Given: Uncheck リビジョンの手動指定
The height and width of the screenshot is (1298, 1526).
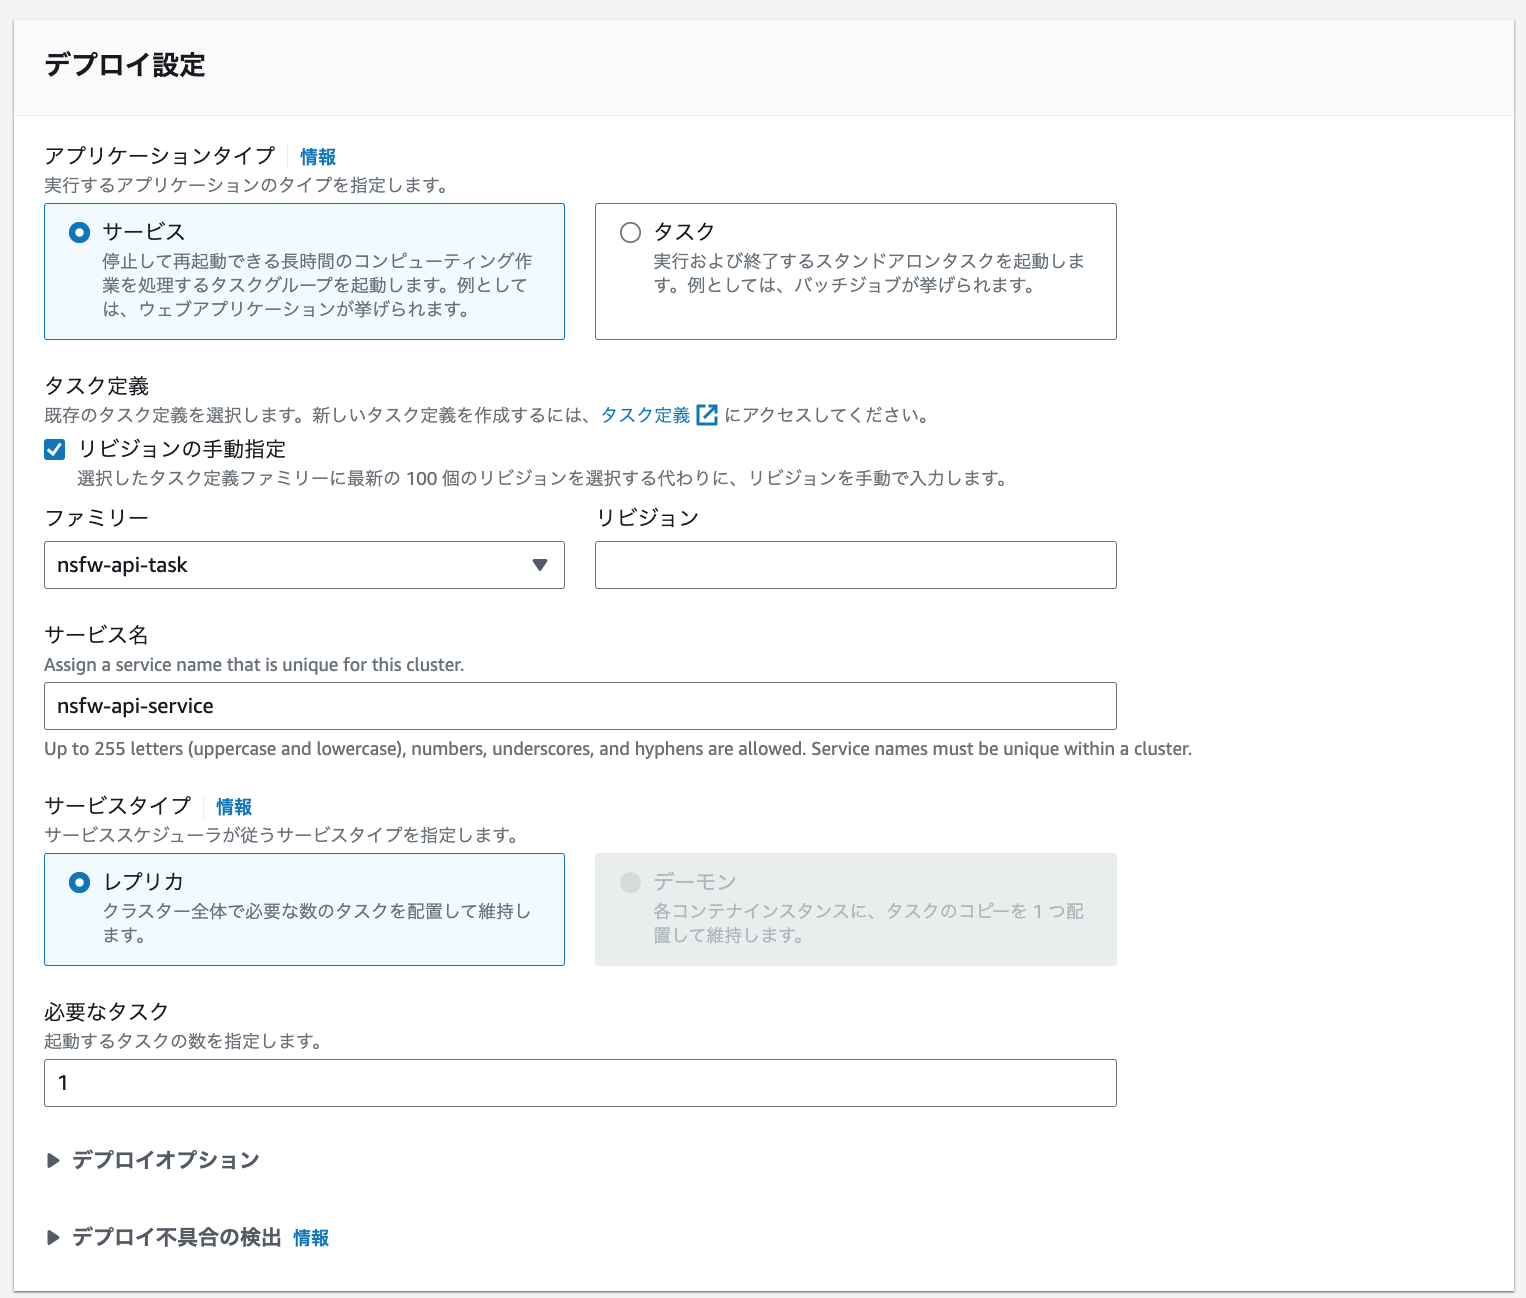Looking at the screenshot, I should pos(53,449).
